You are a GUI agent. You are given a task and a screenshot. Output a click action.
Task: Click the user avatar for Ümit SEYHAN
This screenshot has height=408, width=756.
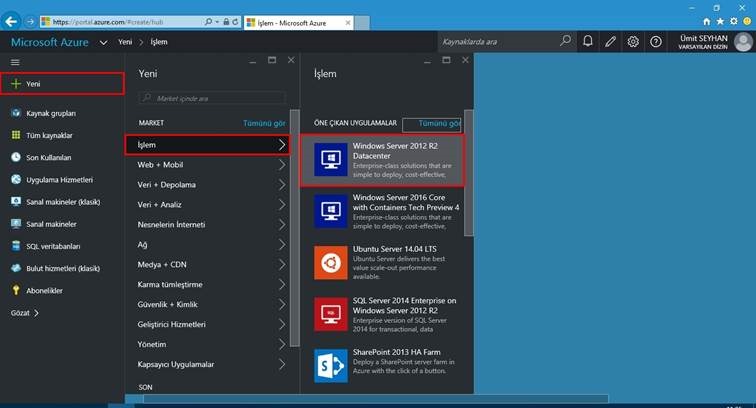[743, 42]
